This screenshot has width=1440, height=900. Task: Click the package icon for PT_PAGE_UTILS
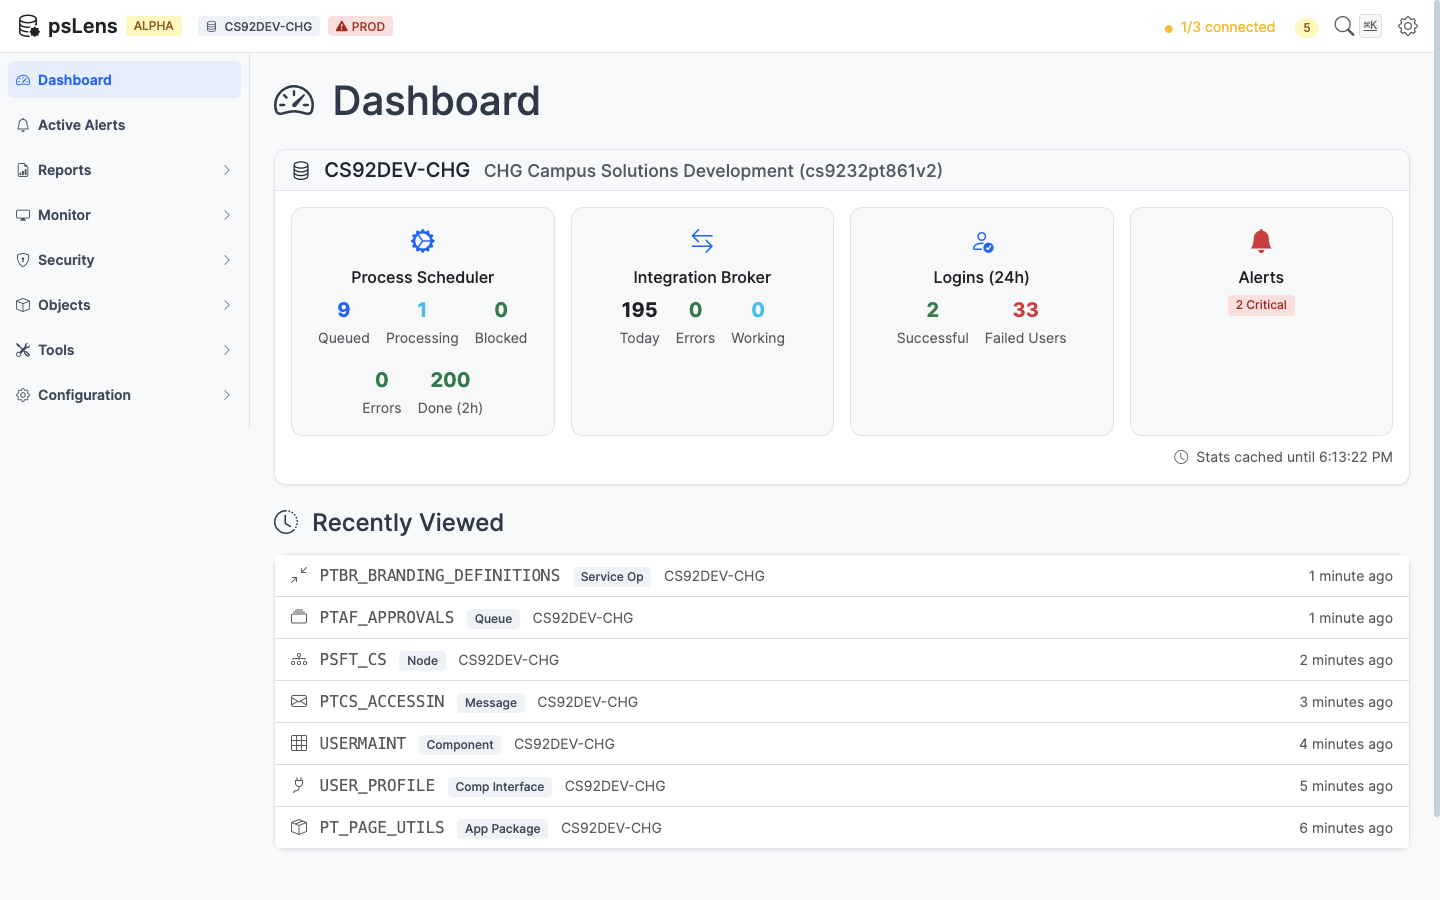pos(299,828)
